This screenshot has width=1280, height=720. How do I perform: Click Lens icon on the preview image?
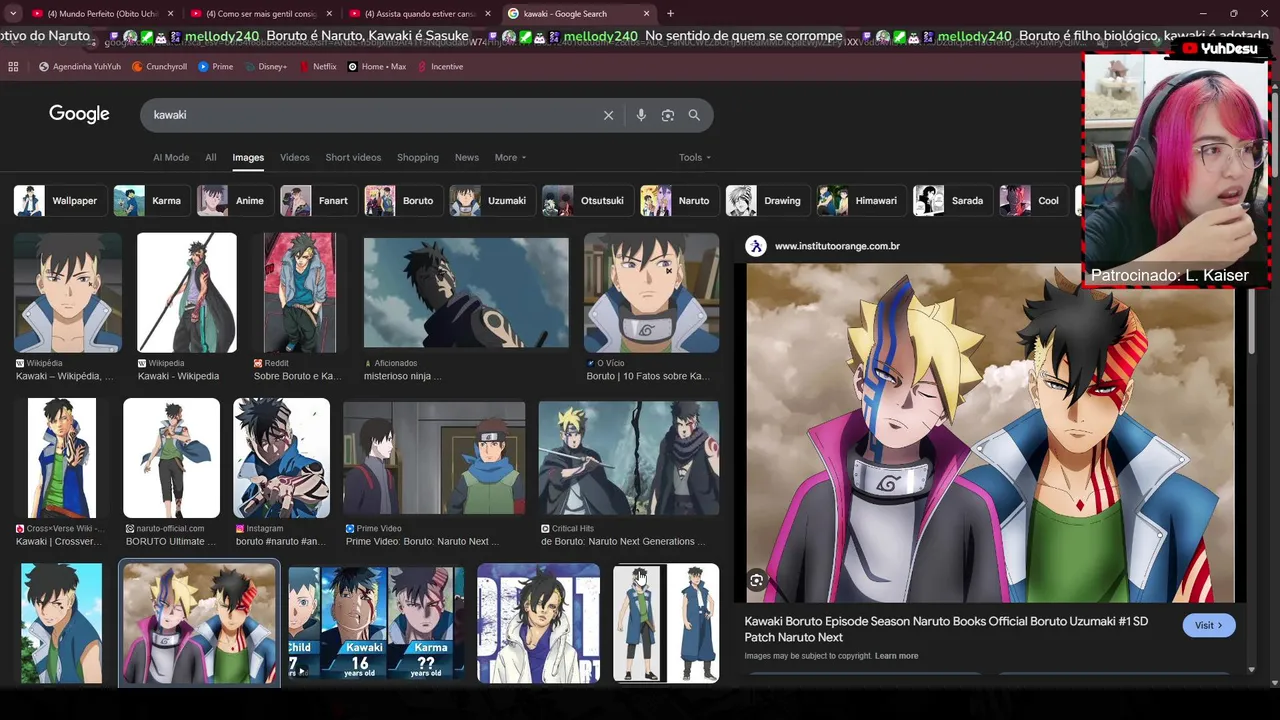[757, 581]
